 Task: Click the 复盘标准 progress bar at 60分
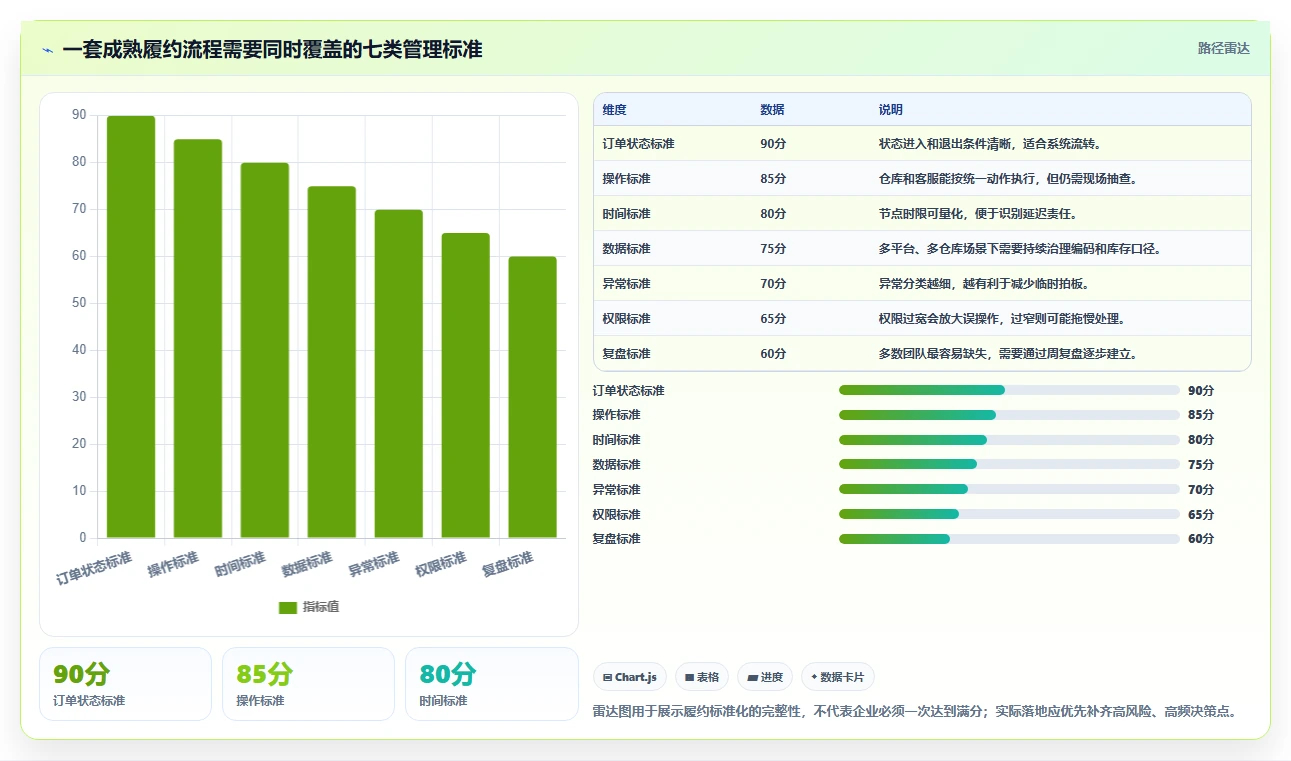tap(1010, 539)
